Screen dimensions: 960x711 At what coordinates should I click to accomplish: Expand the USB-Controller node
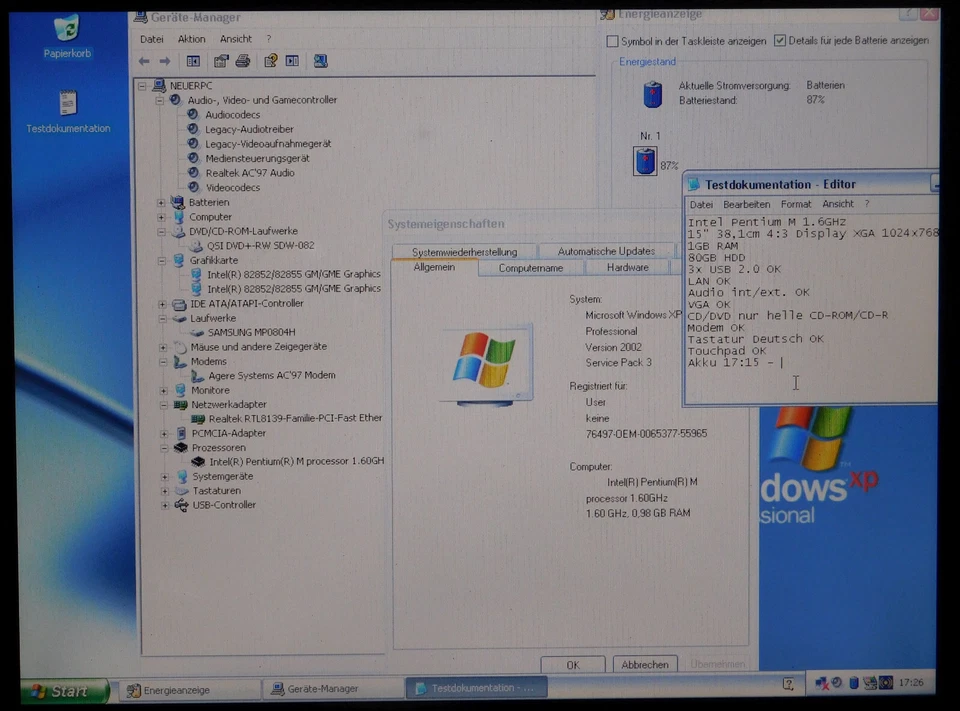165,505
